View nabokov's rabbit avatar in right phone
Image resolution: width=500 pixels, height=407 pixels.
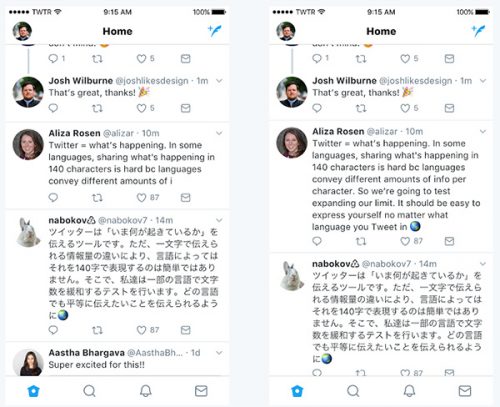pyautogui.click(x=292, y=276)
